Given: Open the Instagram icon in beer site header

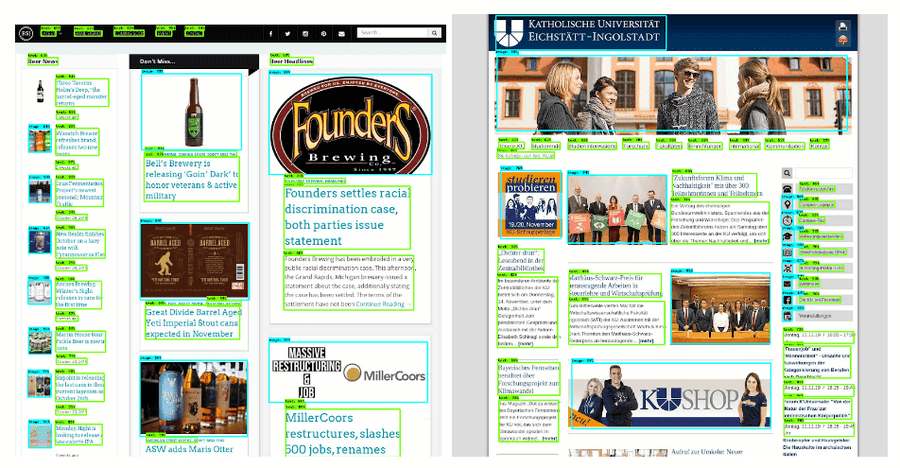Looking at the screenshot, I should [x=305, y=34].
